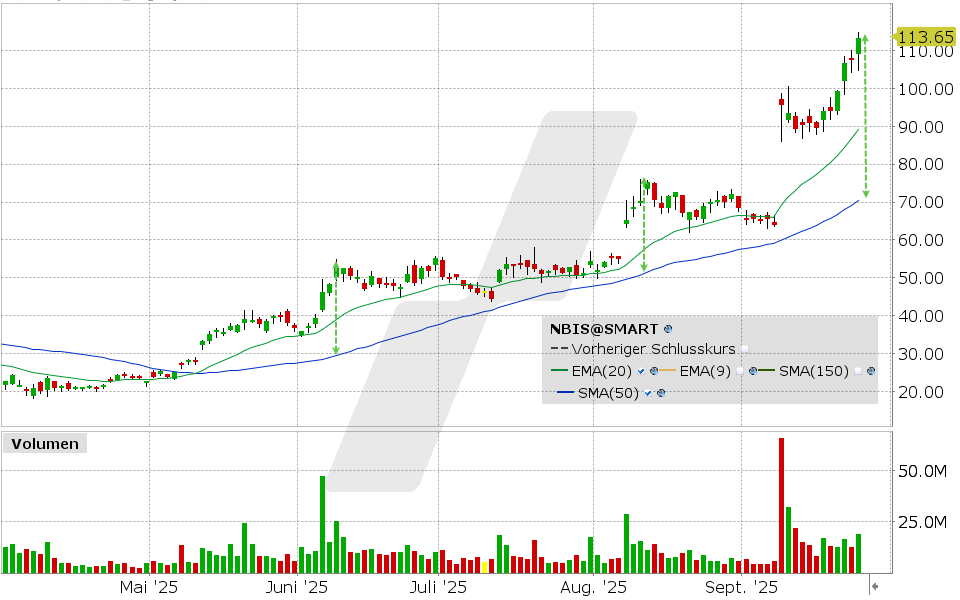Screen dimensions: 960x600
Task: Open settings icon next to NBIS@SMART
Action: [668, 328]
